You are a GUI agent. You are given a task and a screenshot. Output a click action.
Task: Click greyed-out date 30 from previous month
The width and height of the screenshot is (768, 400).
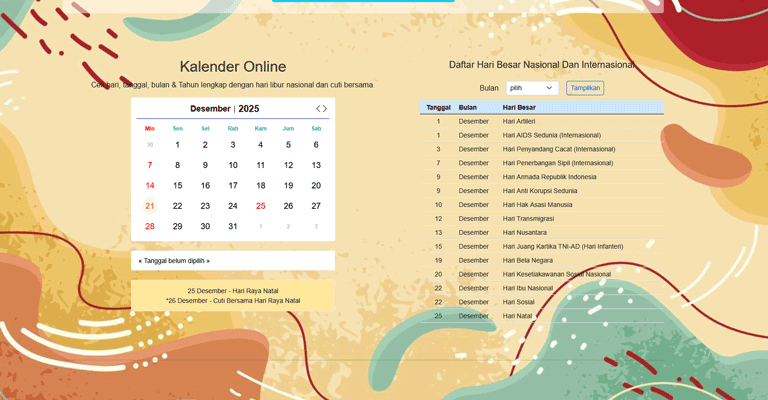pos(150,145)
